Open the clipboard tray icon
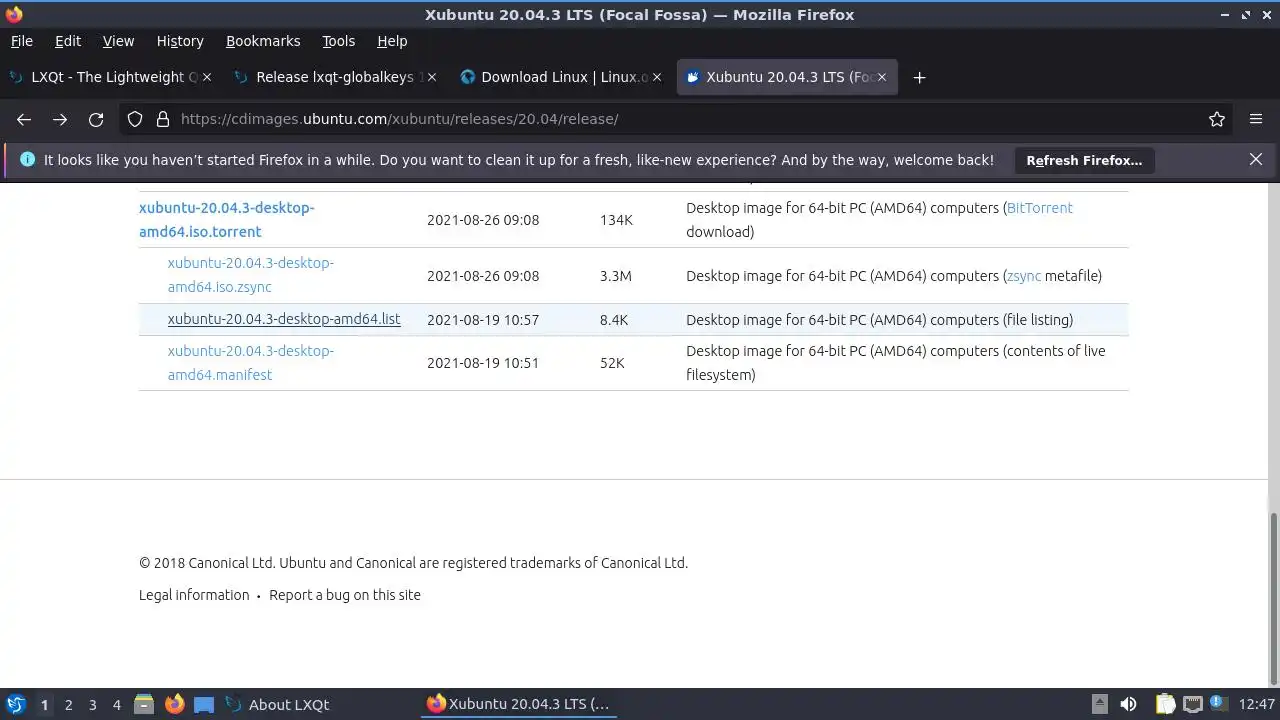1280x720 pixels. [1165, 704]
